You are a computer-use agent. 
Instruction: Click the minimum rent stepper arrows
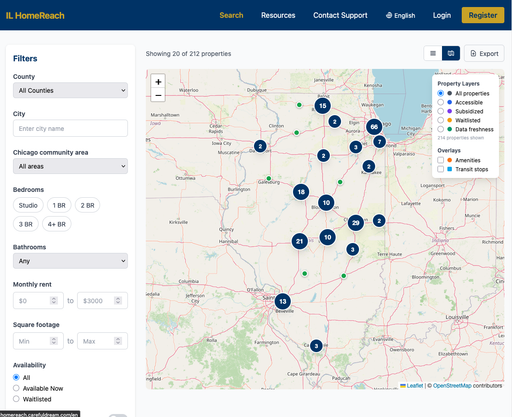pos(54,301)
